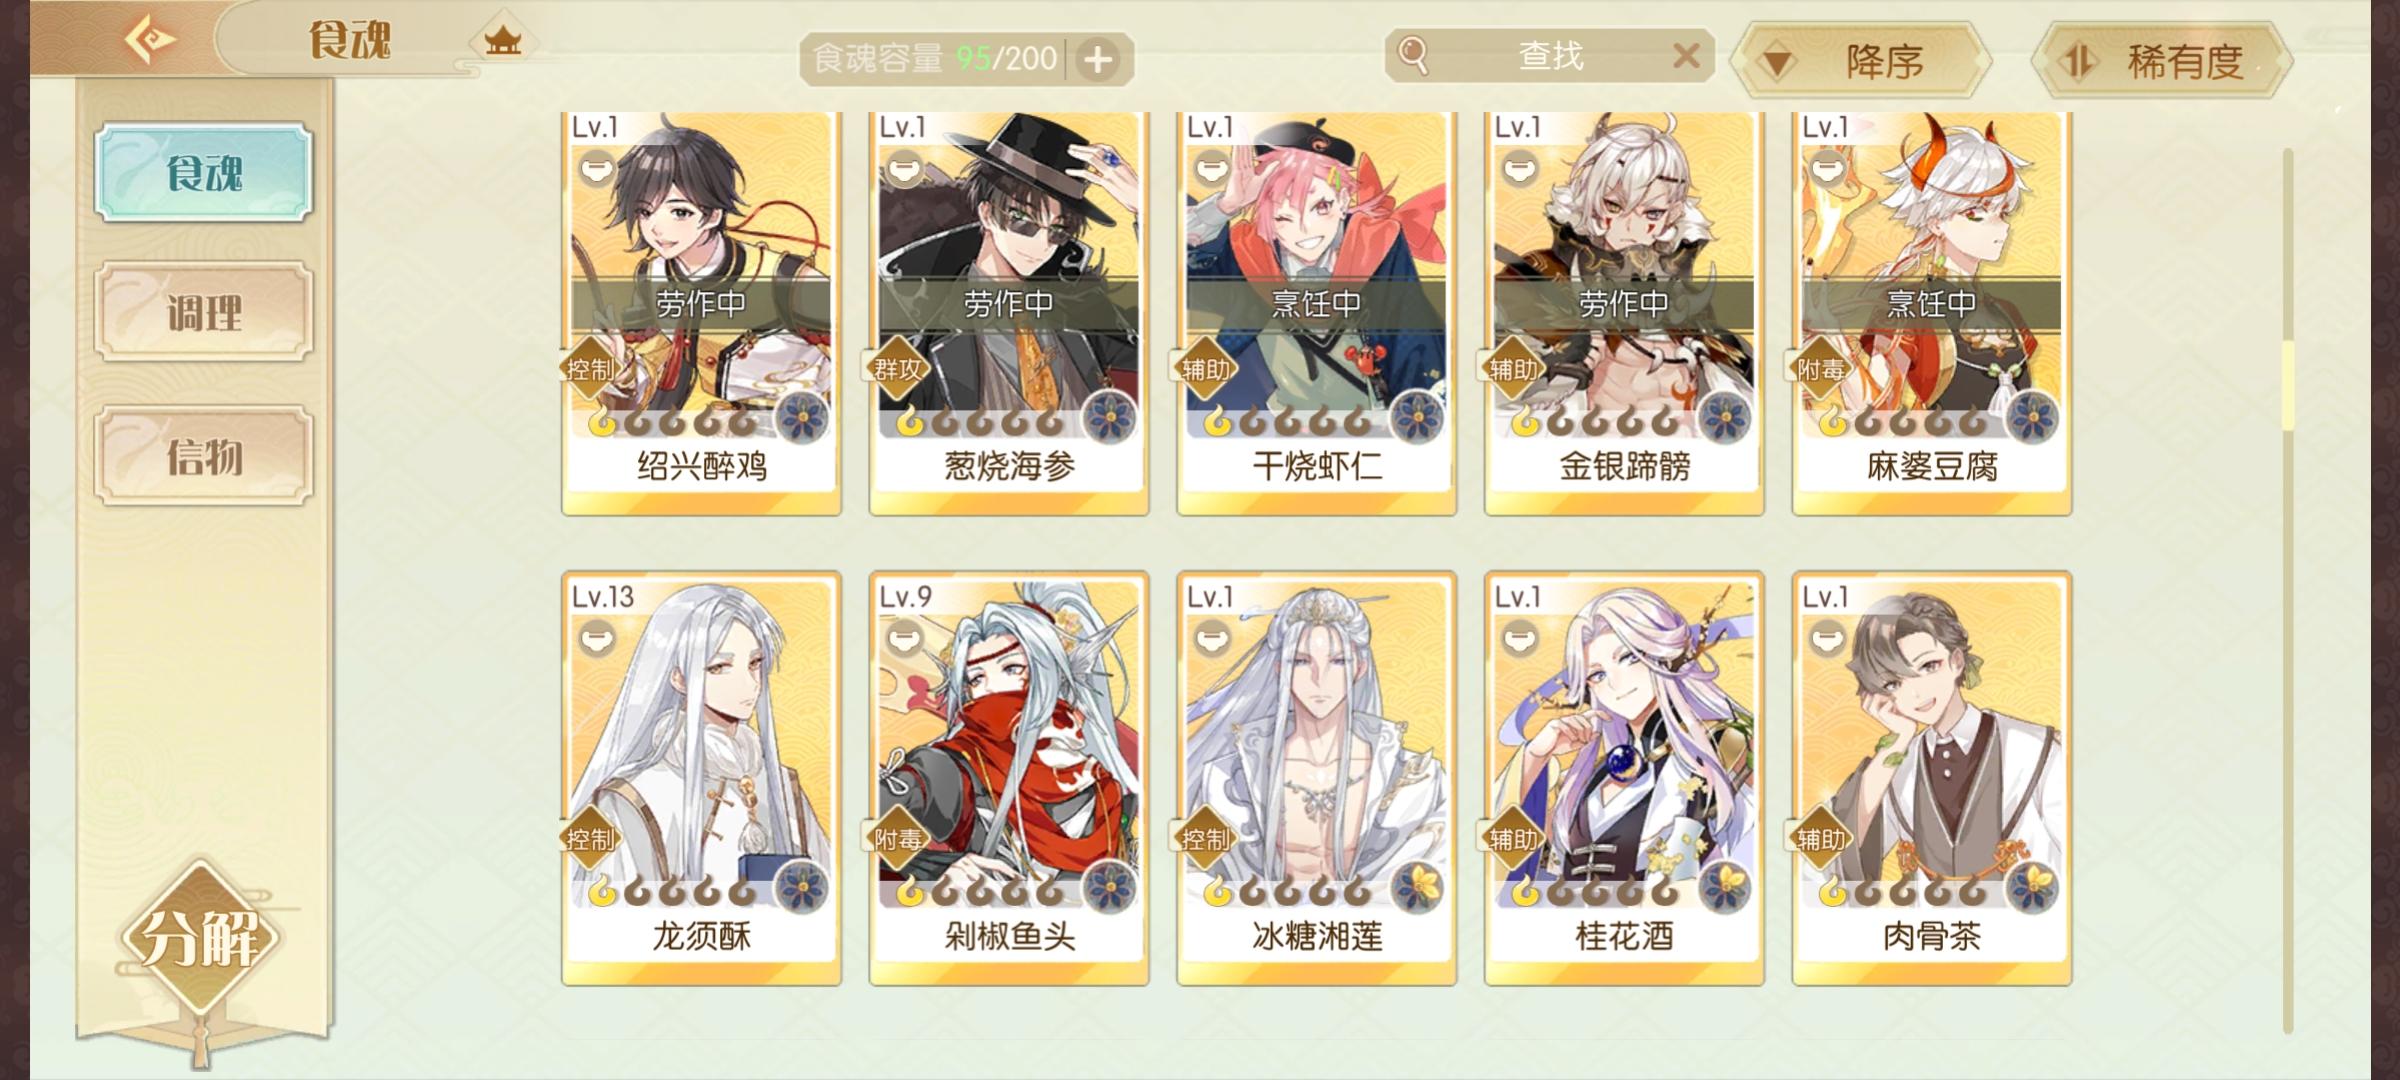Switch to the 调理 tab

tap(204, 313)
